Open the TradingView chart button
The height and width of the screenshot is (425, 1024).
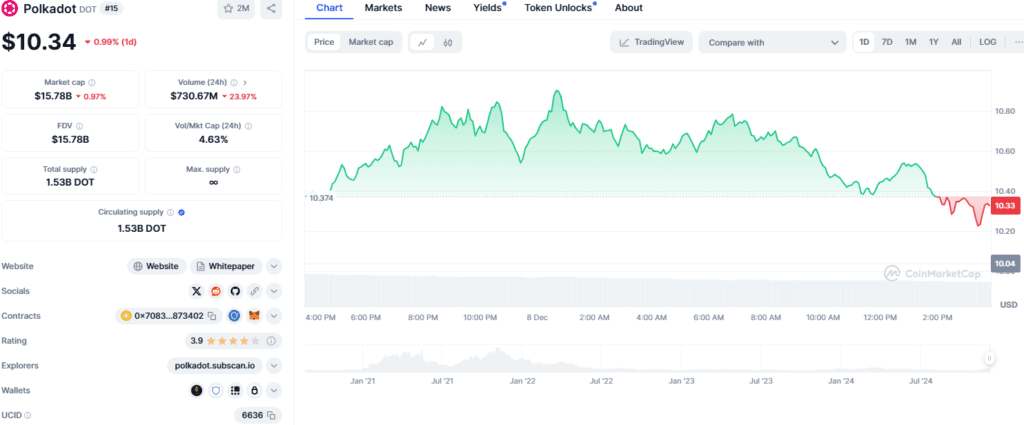(651, 42)
